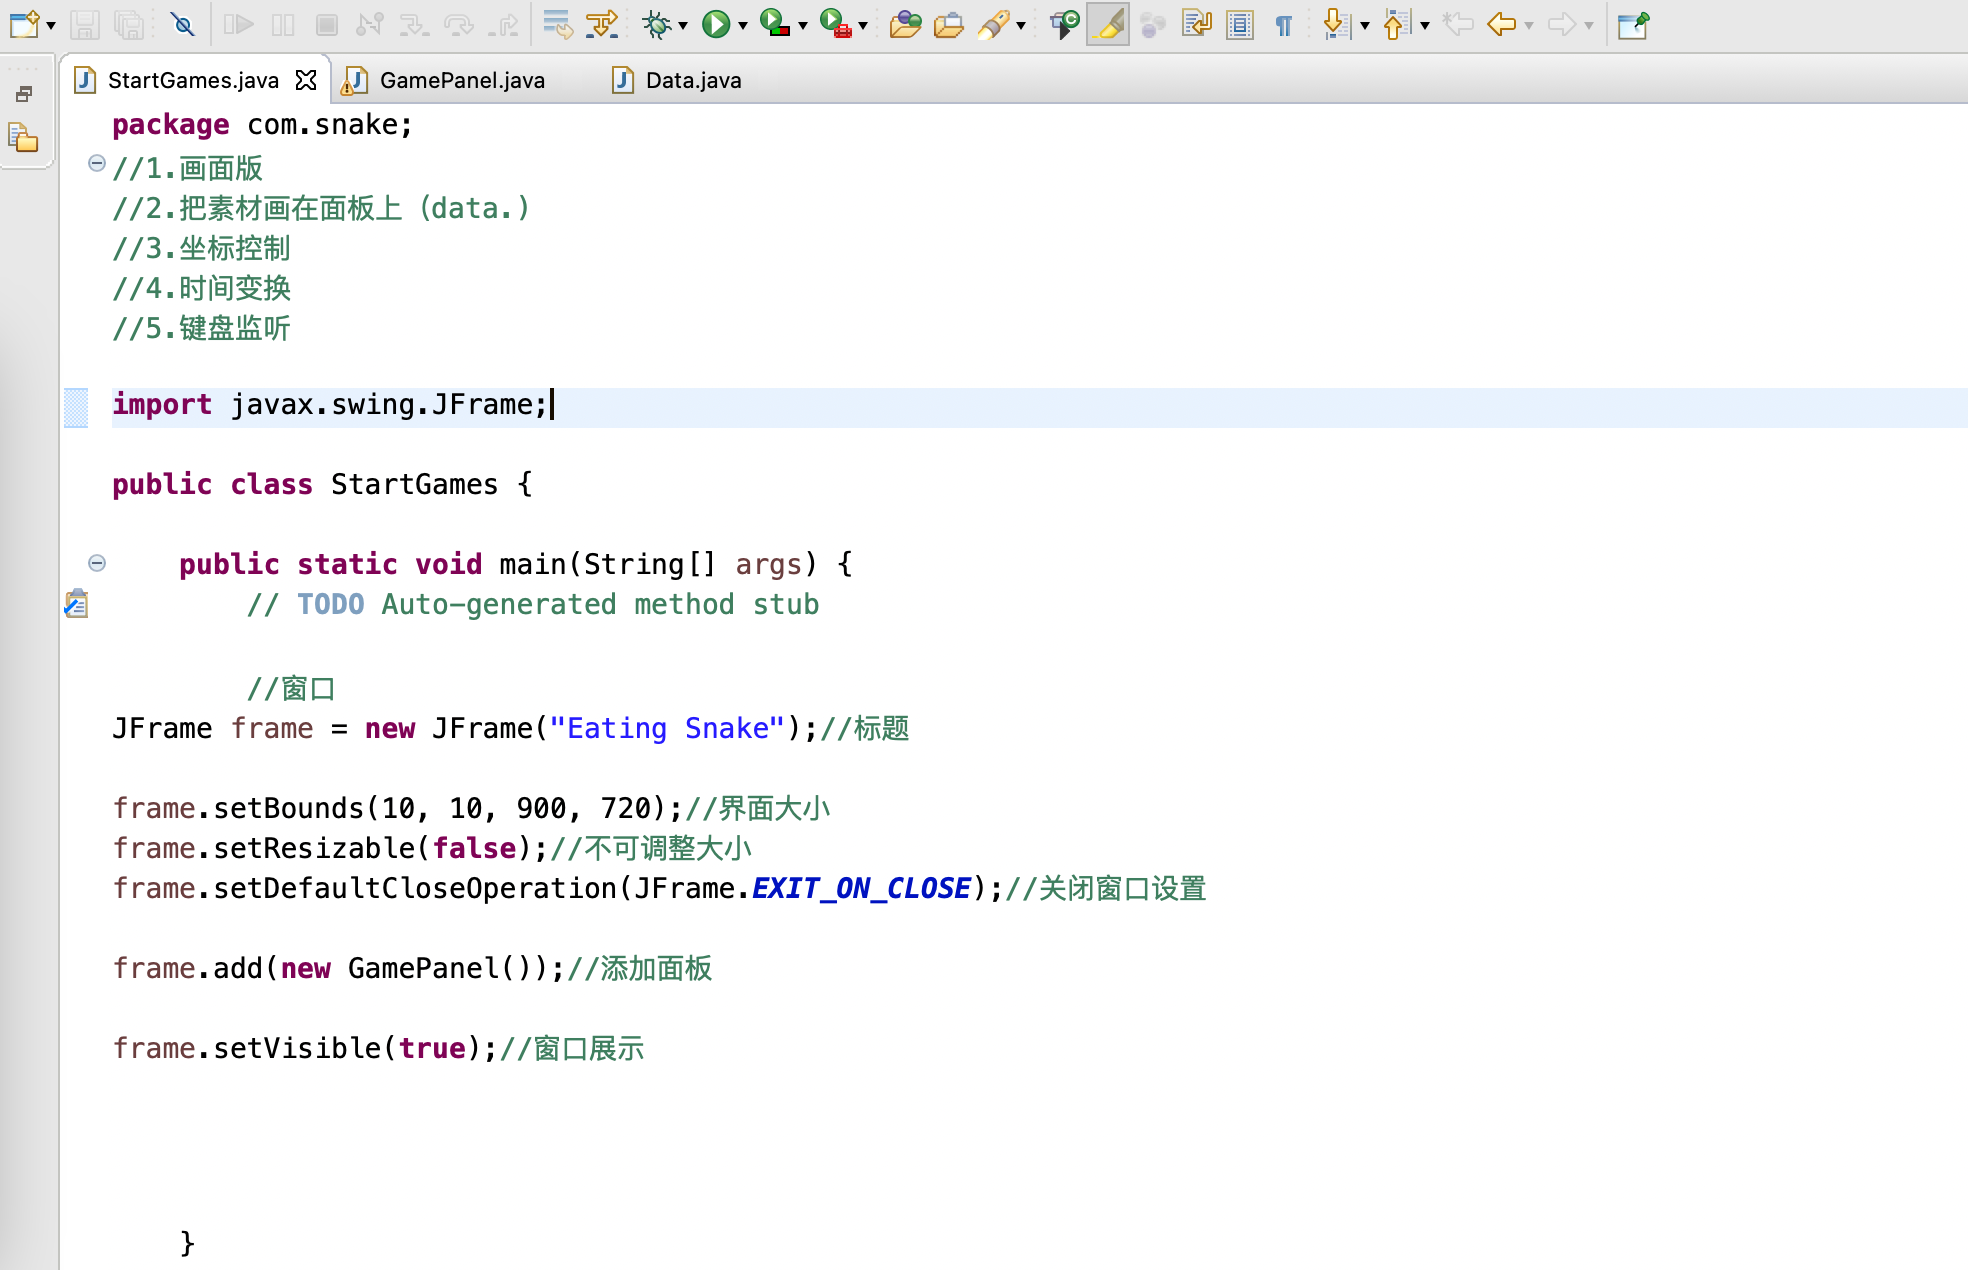Click the Open Type icon
The width and height of the screenshot is (1968, 1270).
905,24
